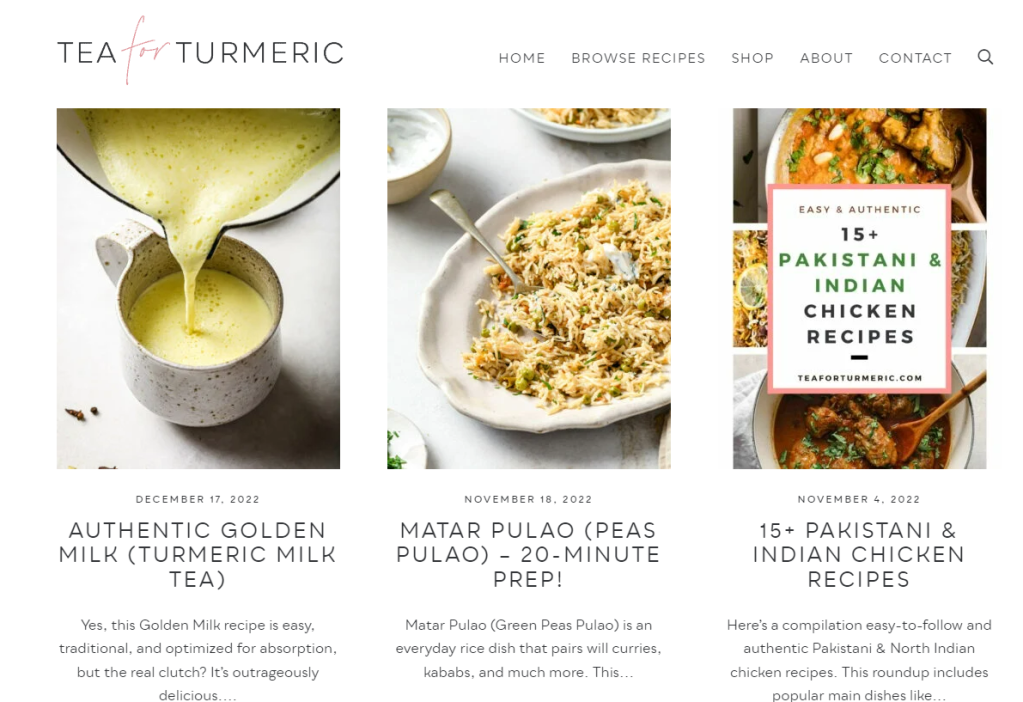Click Authentic Golden Milk article title
Image resolution: width=1023 pixels, height=702 pixels.
coord(198,555)
